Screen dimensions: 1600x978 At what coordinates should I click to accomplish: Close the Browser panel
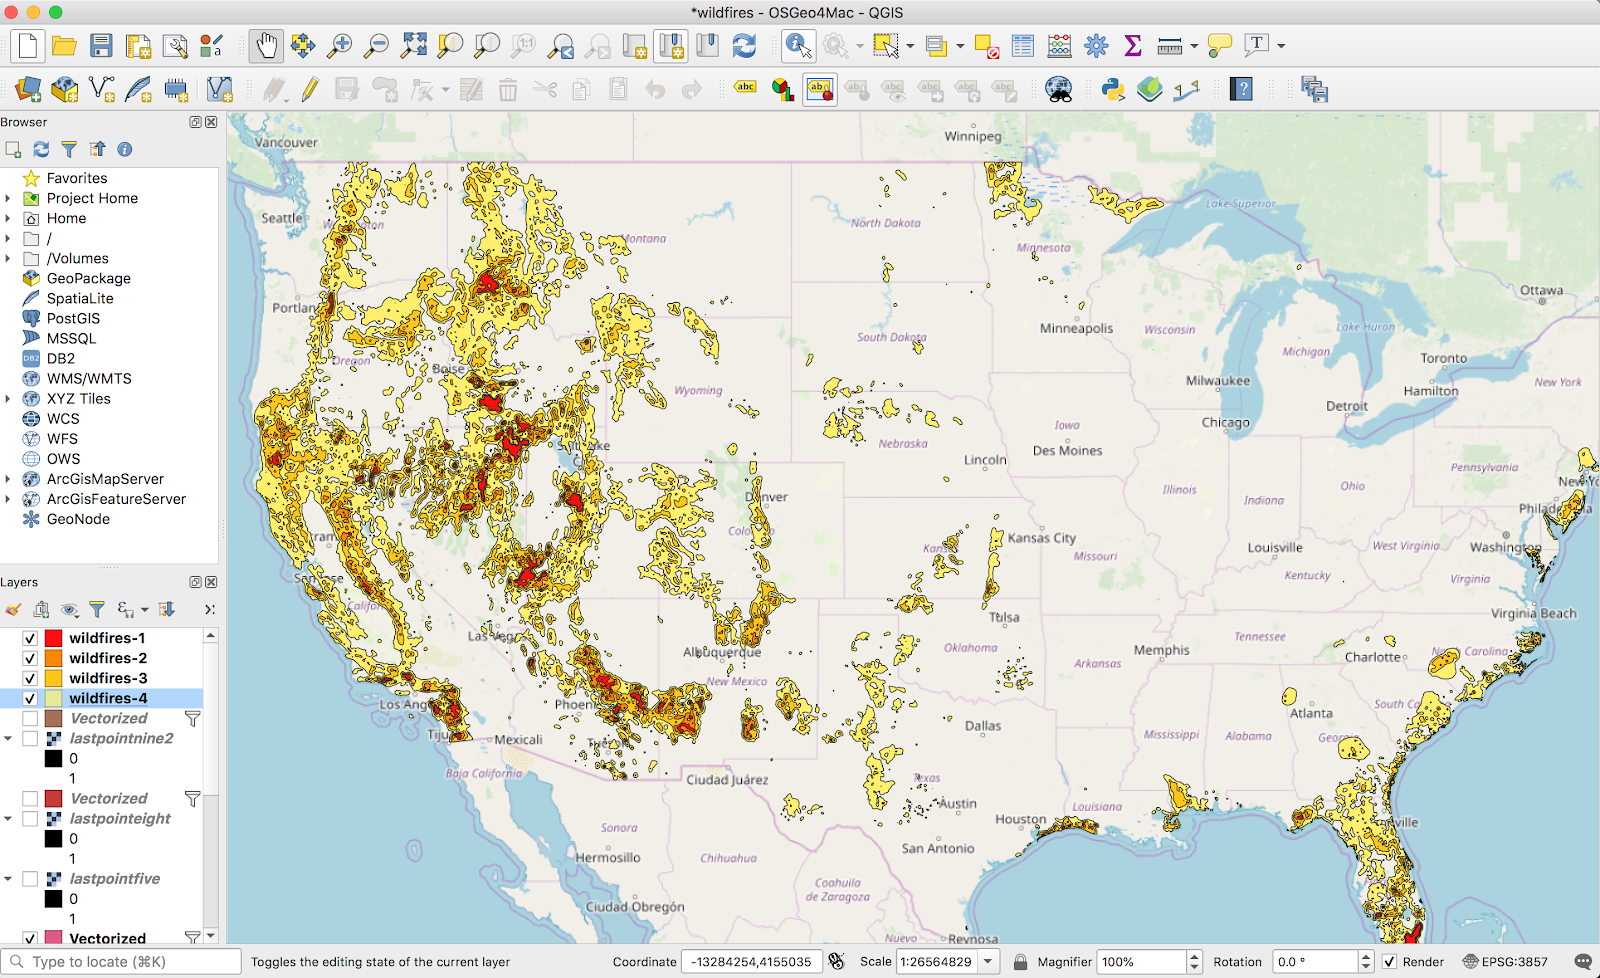pos(211,122)
